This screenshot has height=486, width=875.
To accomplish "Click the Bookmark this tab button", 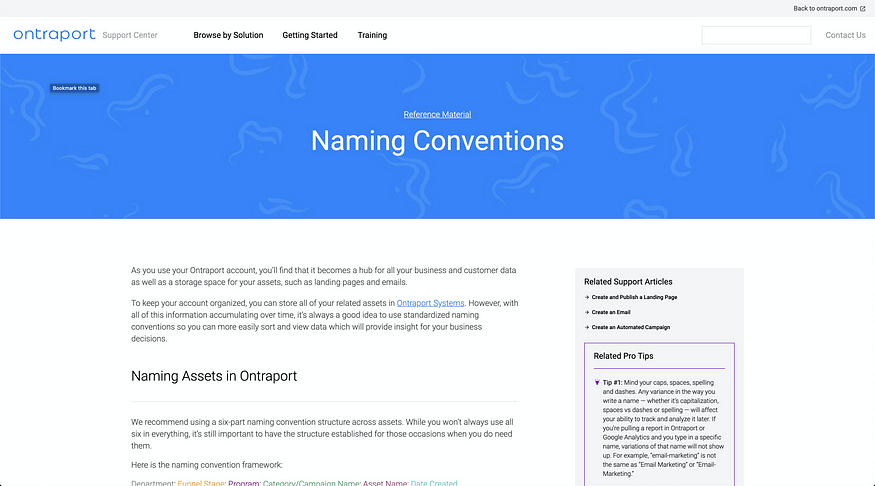I will (74, 88).
